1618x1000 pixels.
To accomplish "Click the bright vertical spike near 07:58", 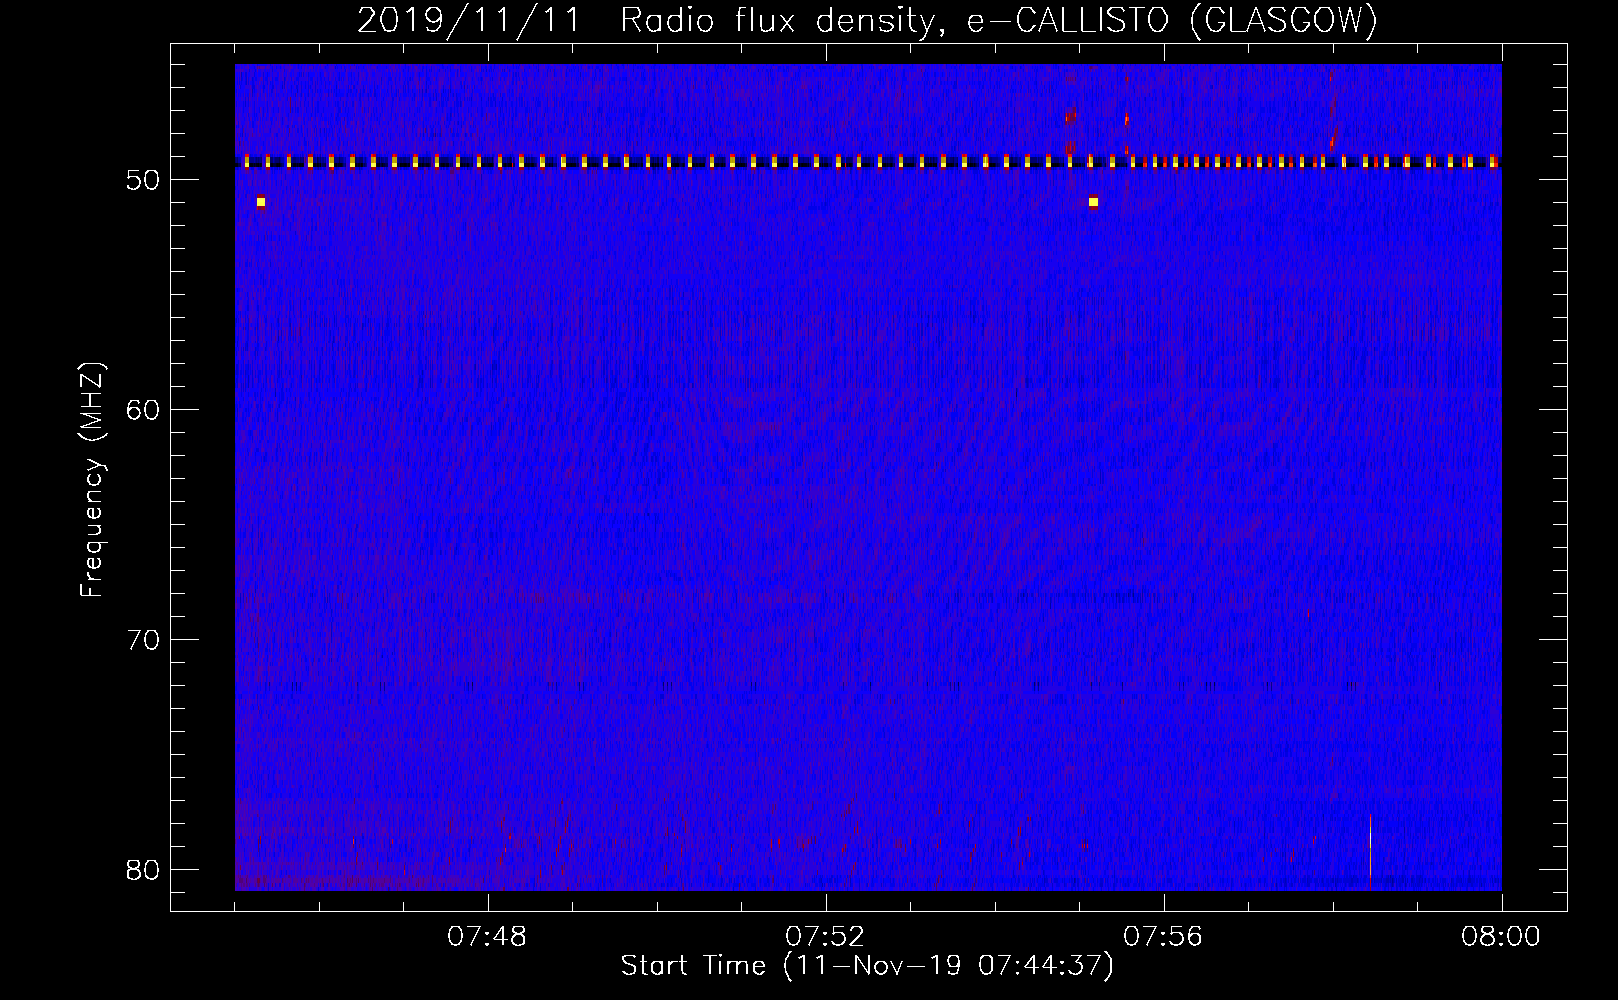I will click(1370, 851).
